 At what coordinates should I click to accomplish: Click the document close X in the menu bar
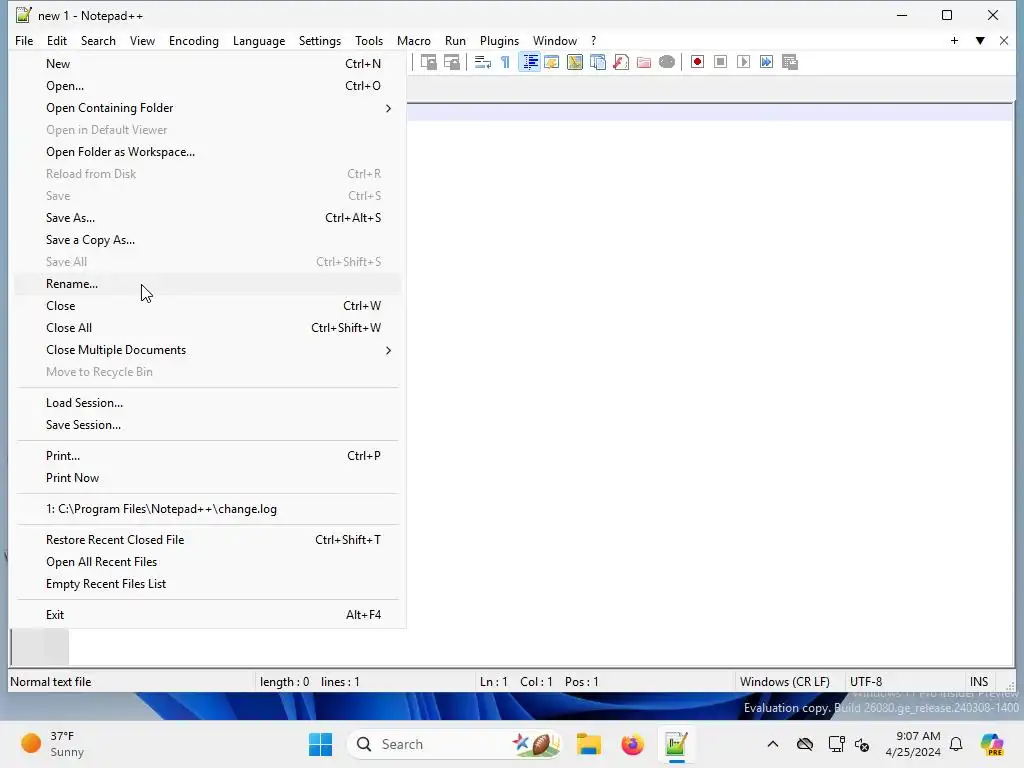coord(1004,40)
